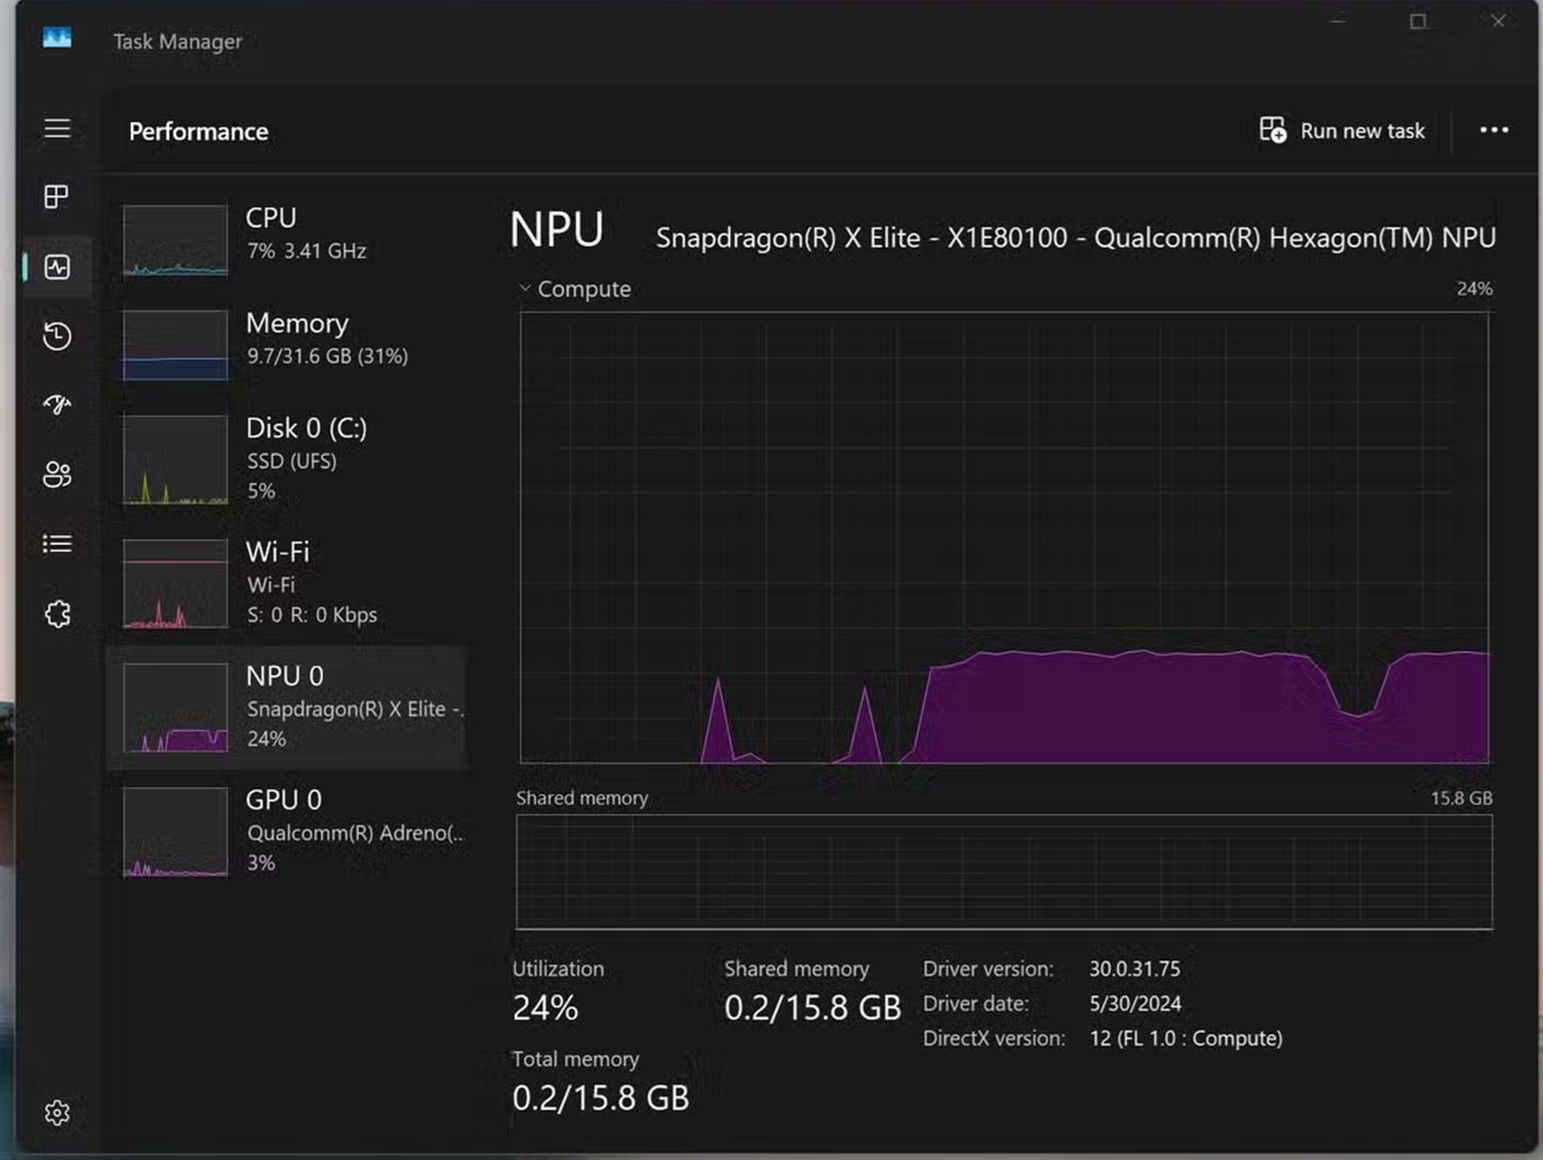1543x1160 pixels.
Task: Click the Total memory 0.2/15.8 GB value
Action: click(600, 1098)
